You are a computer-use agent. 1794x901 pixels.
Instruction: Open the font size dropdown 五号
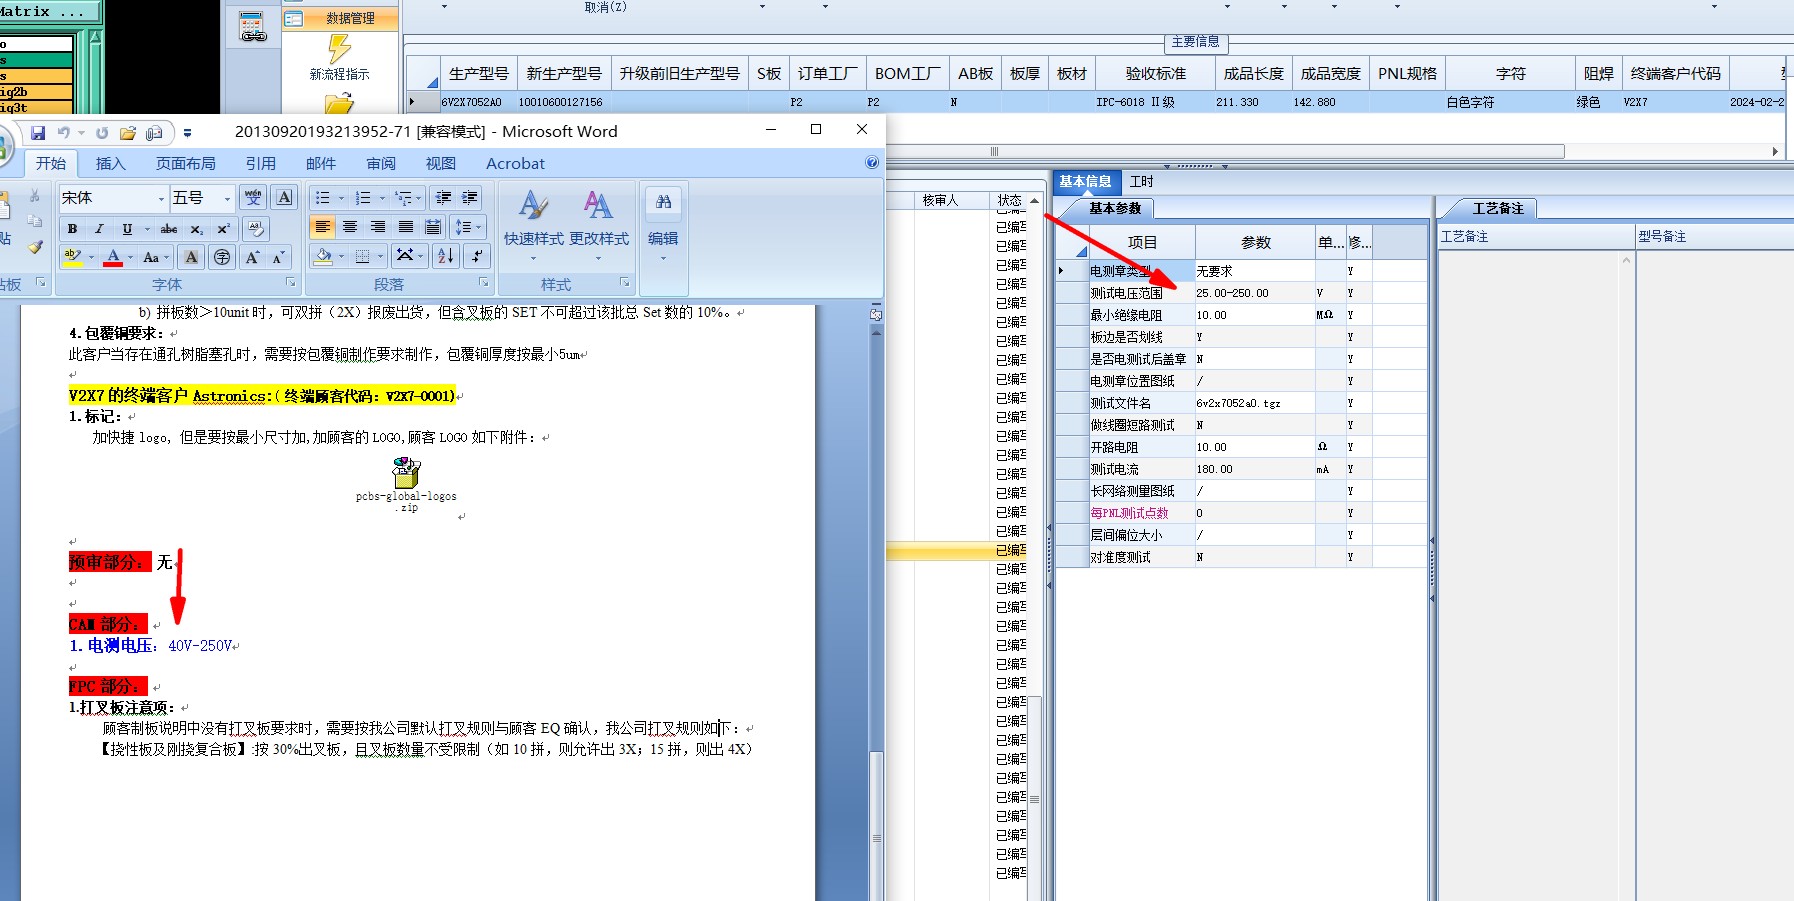pos(227,198)
